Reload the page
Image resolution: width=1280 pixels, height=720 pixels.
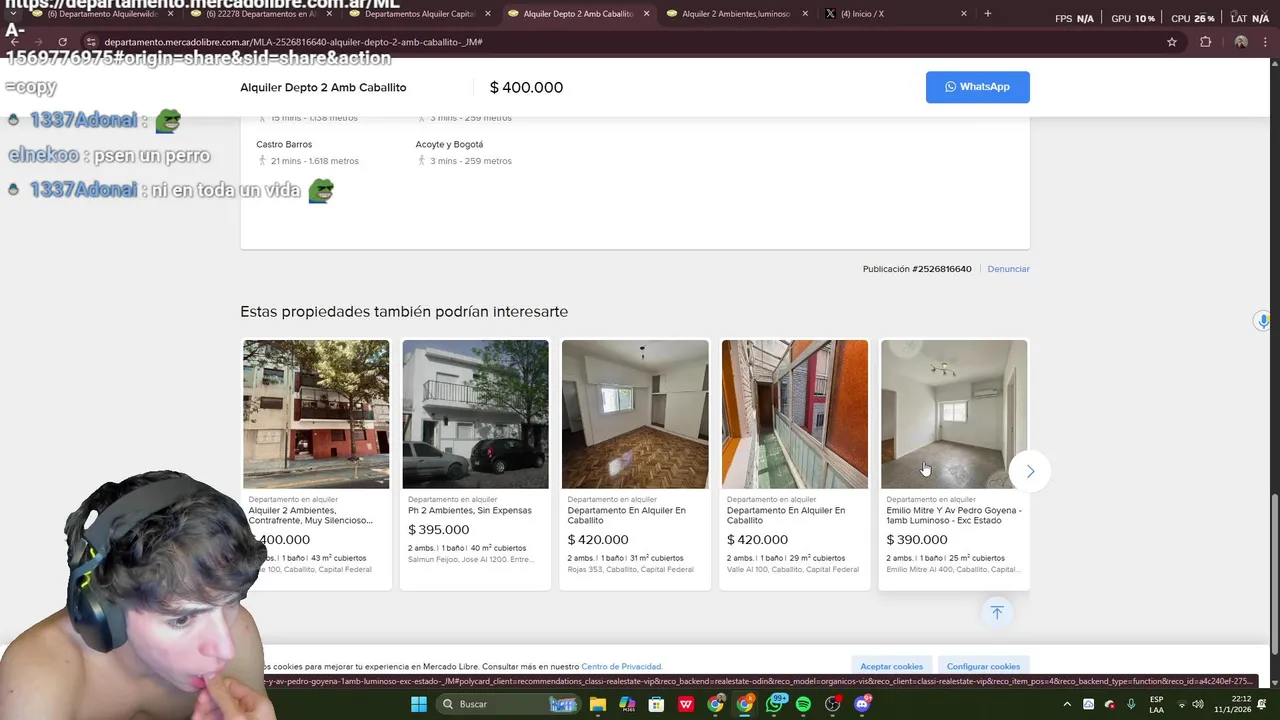62,42
